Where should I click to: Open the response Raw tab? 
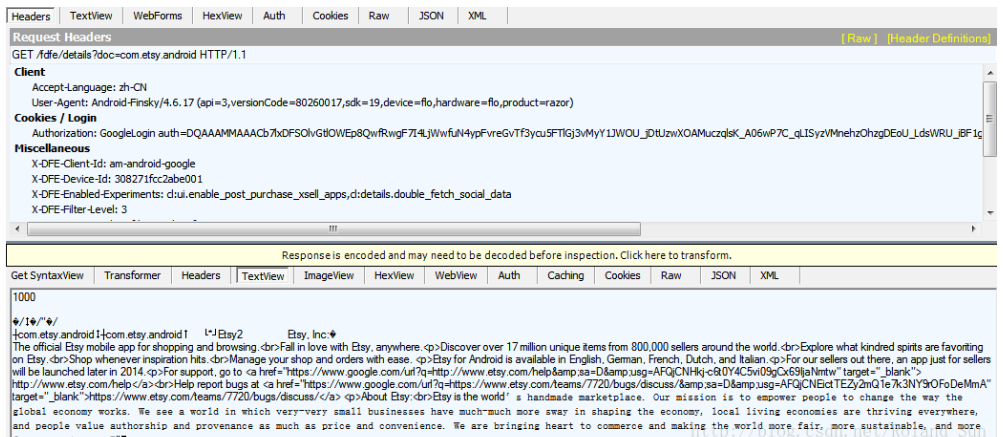point(671,276)
